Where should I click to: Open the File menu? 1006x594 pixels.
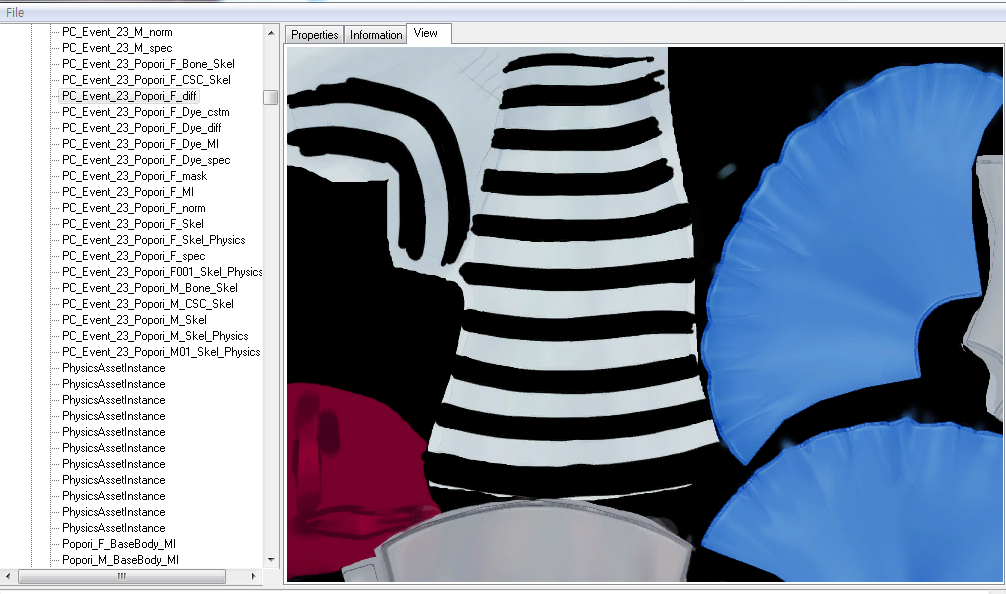pyautogui.click(x=15, y=12)
